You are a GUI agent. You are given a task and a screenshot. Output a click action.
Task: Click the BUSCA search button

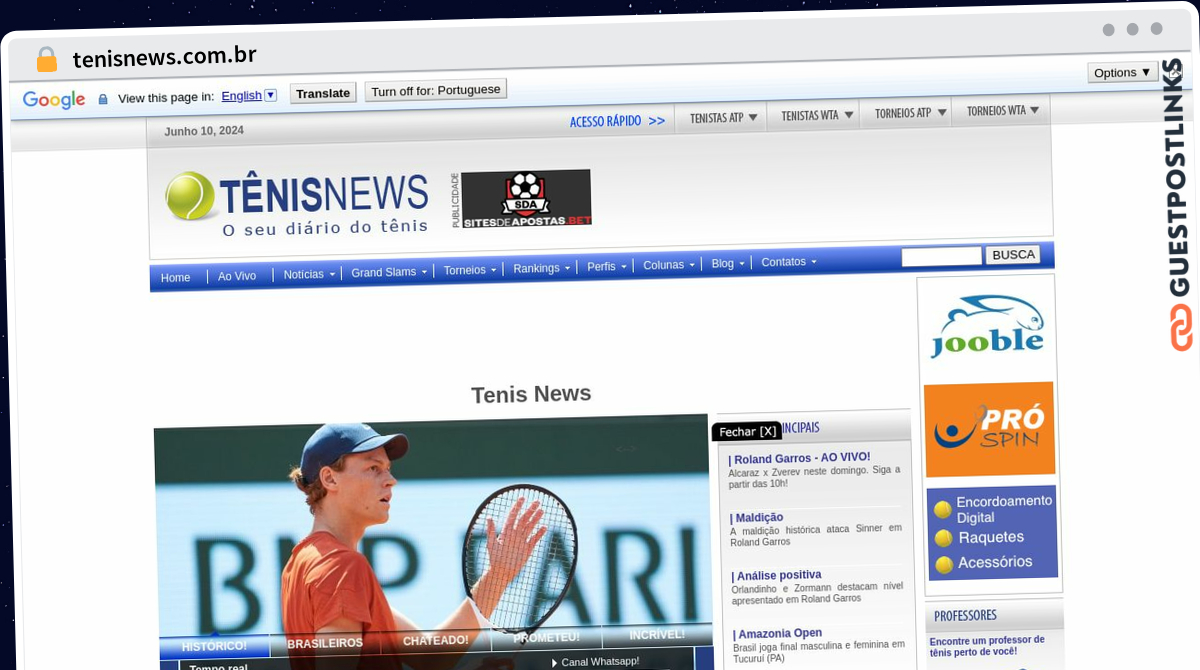1013,255
